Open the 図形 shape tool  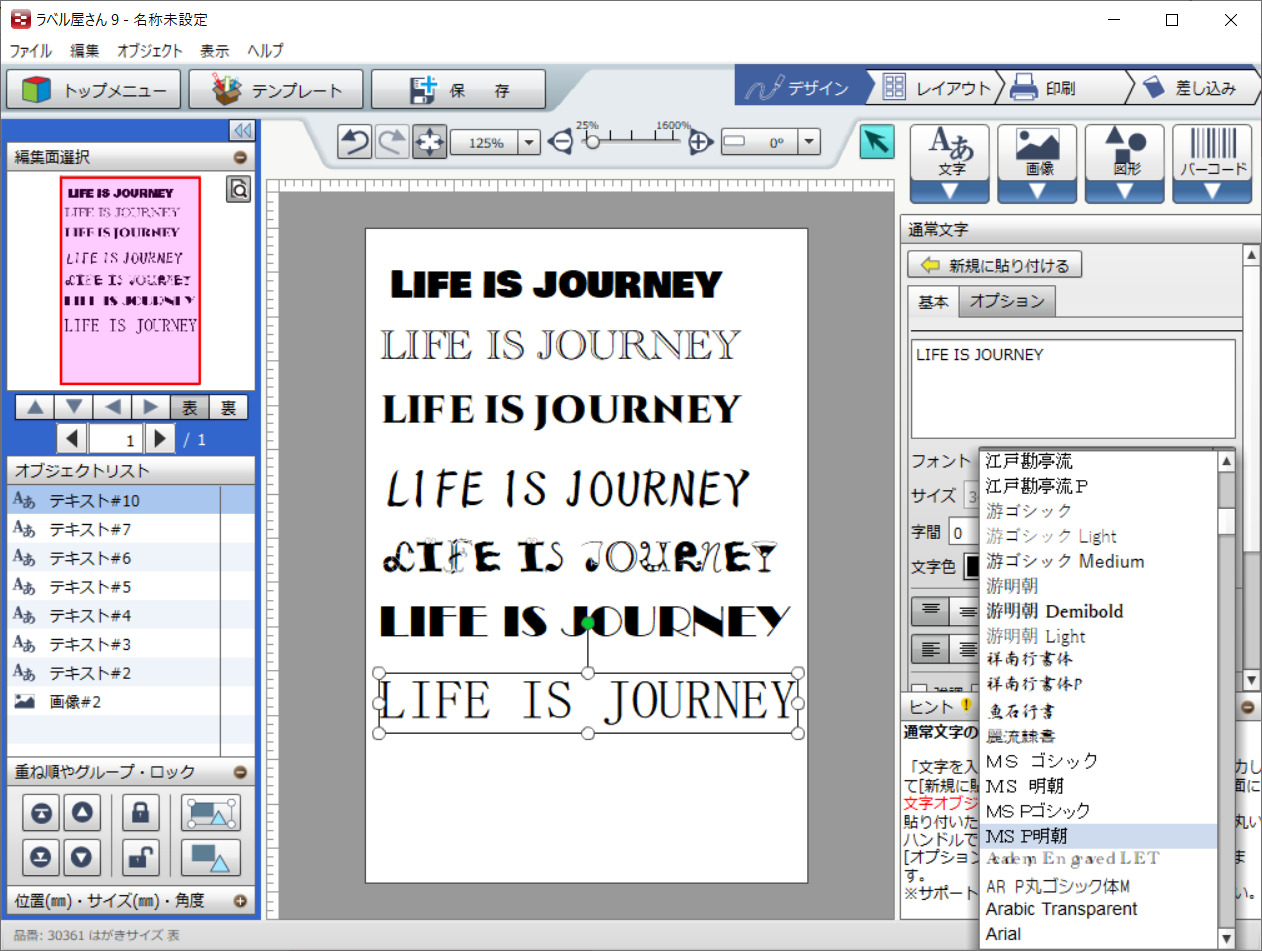[x=1125, y=165]
